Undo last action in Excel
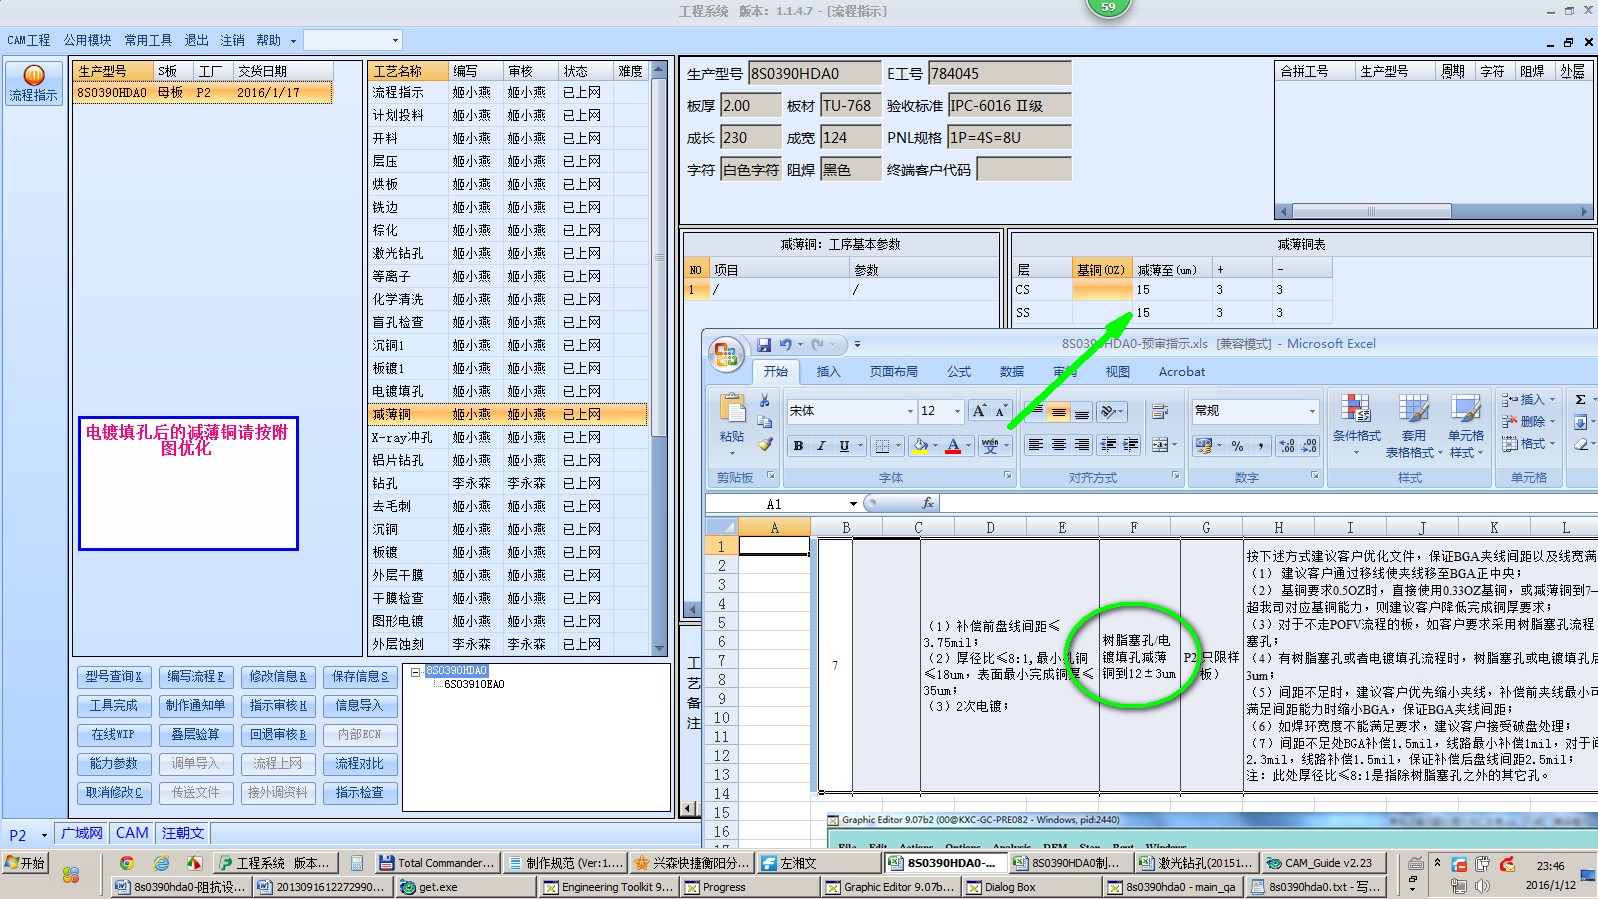The height and width of the screenshot is (899, 1598). point(786,345)
